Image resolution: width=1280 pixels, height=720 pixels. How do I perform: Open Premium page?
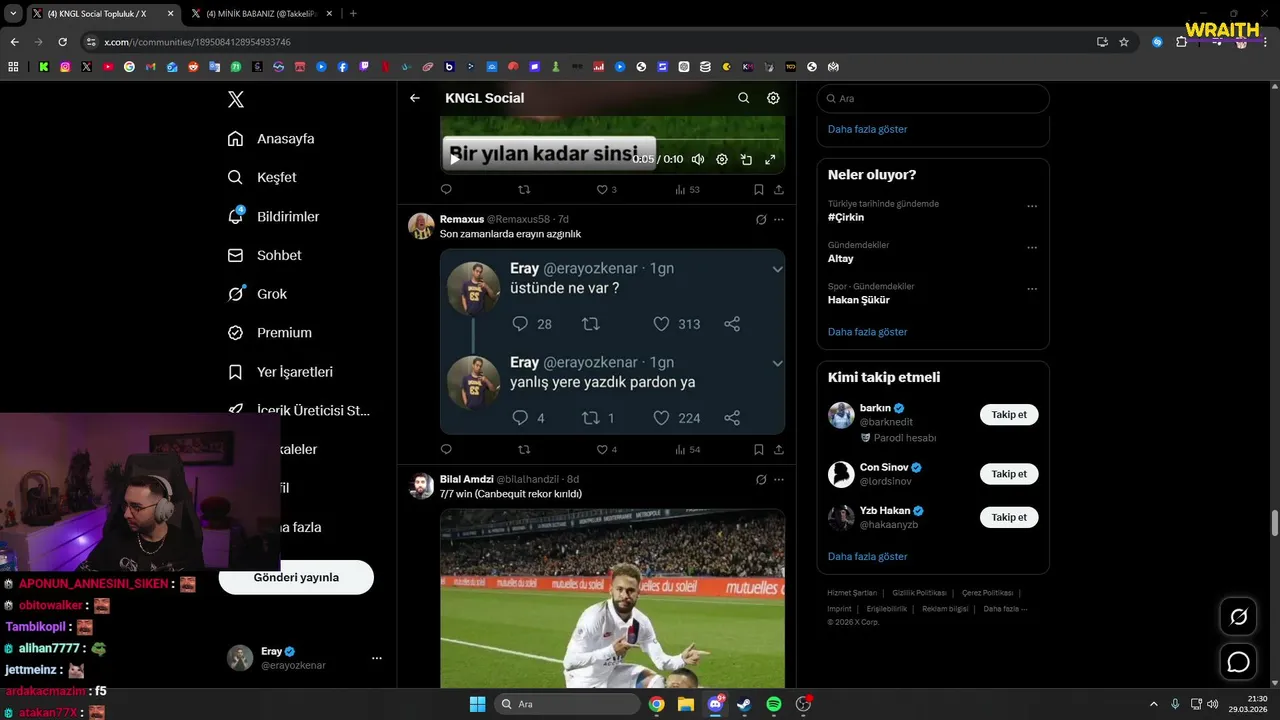tap(269, 333)
